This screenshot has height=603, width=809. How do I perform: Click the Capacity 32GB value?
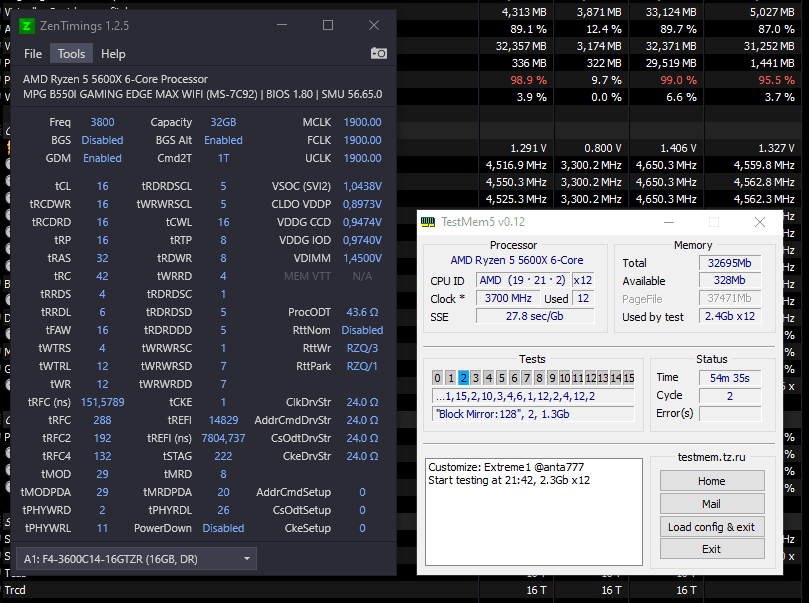click(x=223, y=122)
